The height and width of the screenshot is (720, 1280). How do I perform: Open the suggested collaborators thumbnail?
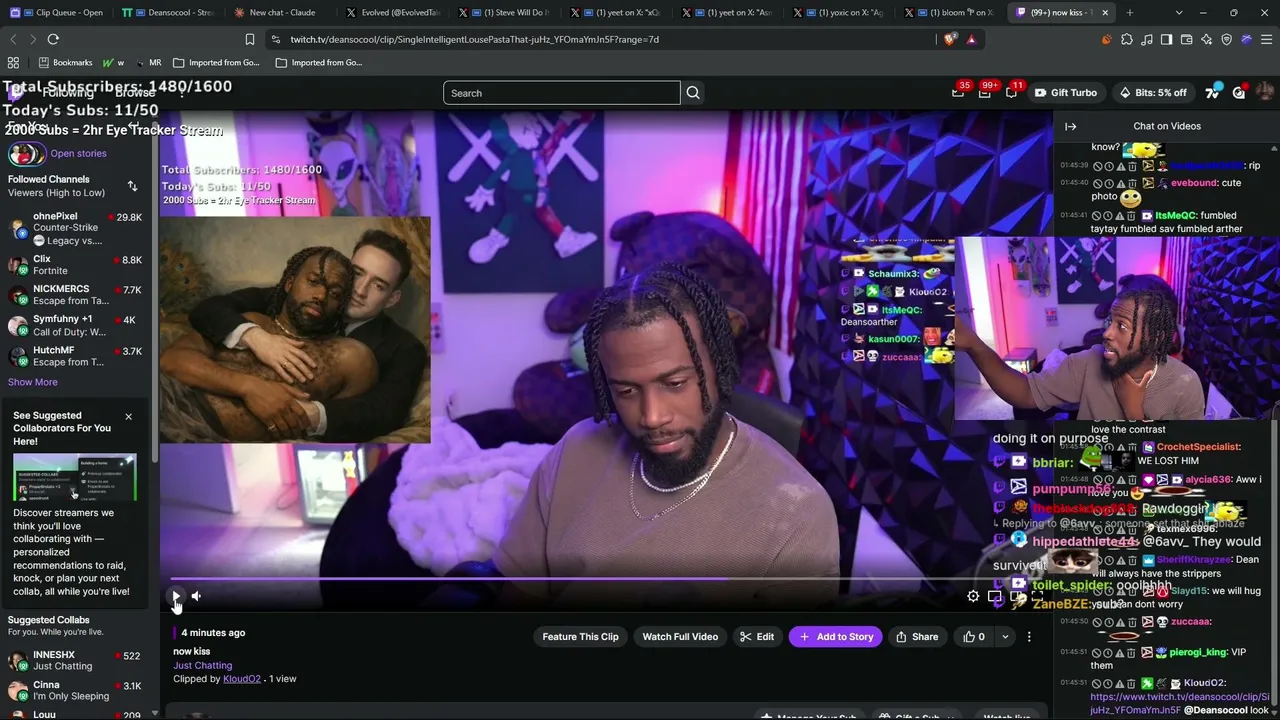pyautogui.click(x=75, y=478)
